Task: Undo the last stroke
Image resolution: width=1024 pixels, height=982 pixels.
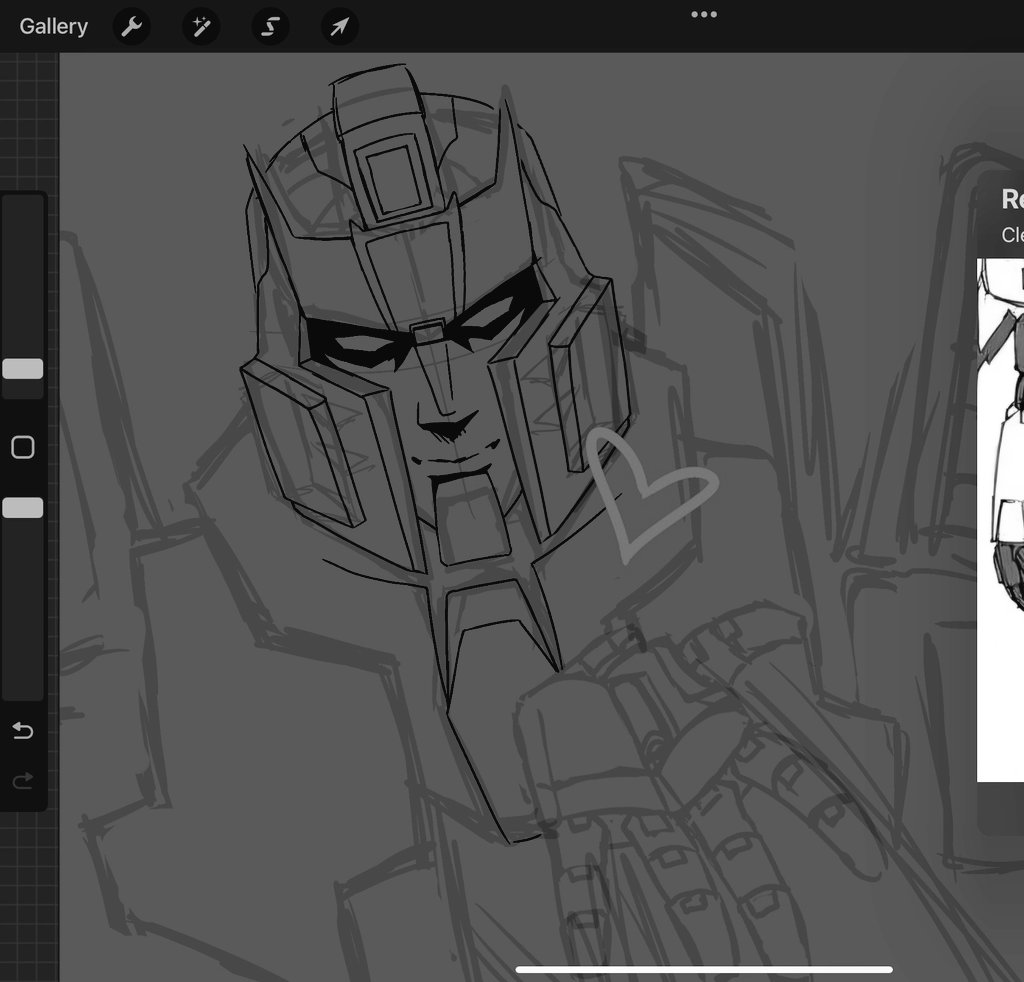Action: pyautogui.click(x=23, y=730)
